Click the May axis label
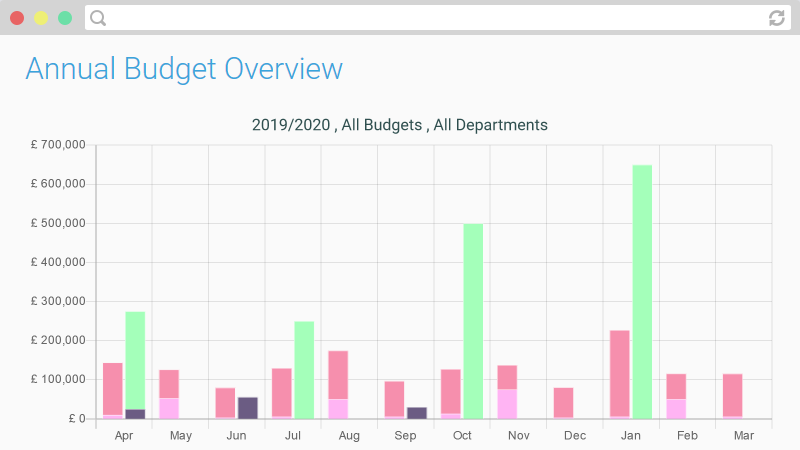This screenshot has height=450, width=800. pyautogui.click(x=181, y=436)
